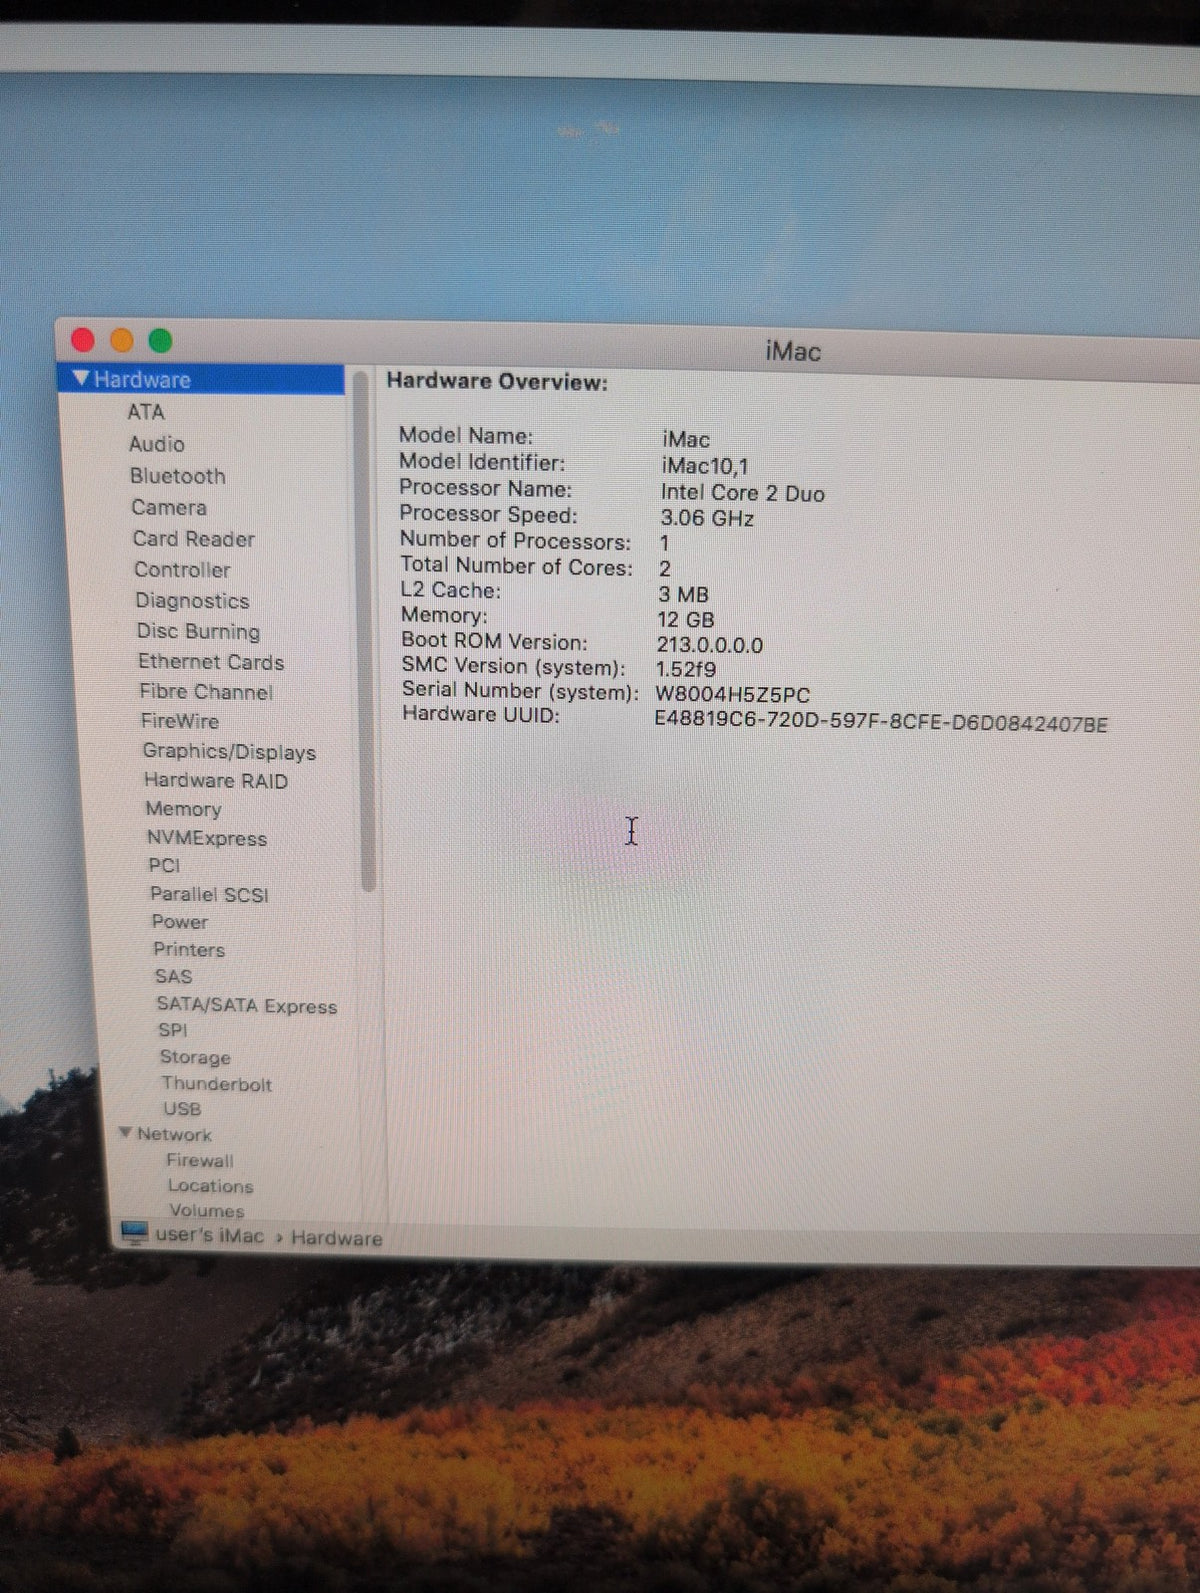Open the PCI section
Image resolution: width=1200 pixels, height=1593 pixels.
[164, 866]
